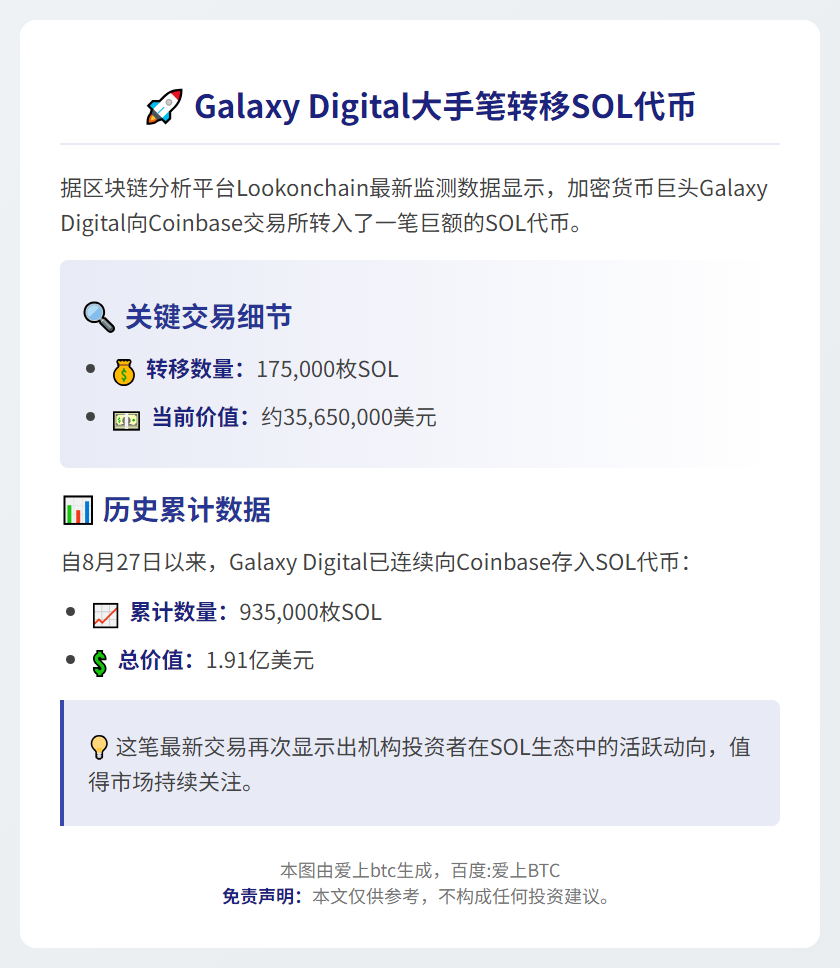Click the 免责声明 bold label in footer
Image resolution: width=840 pixels, height=968 pixels.
point(262,896)
